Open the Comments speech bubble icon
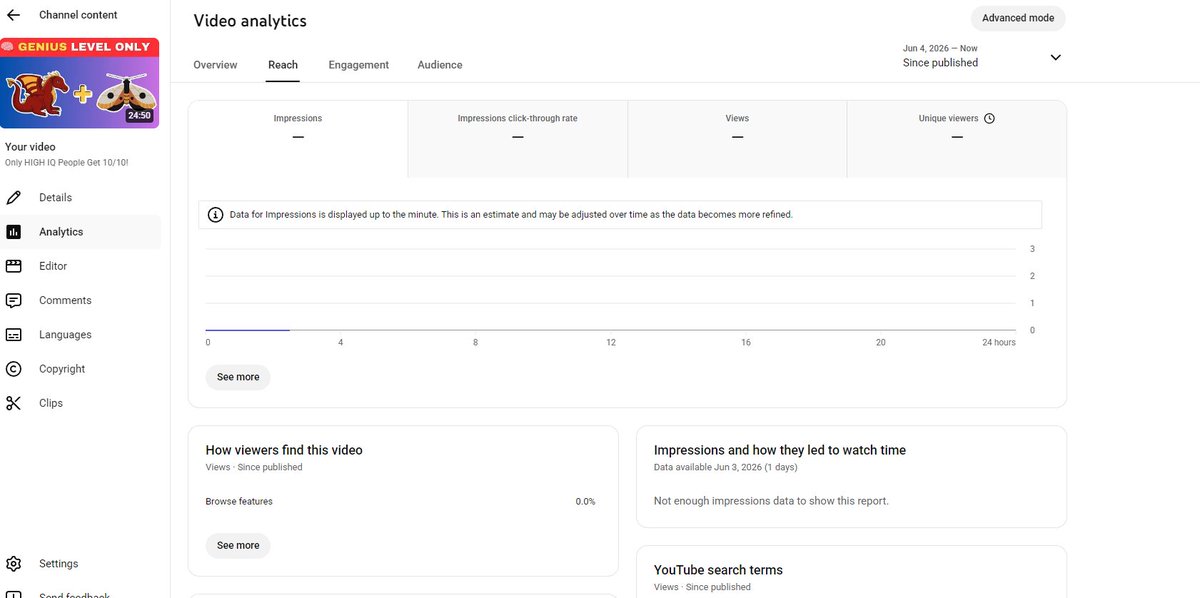 tap(13, 300)
